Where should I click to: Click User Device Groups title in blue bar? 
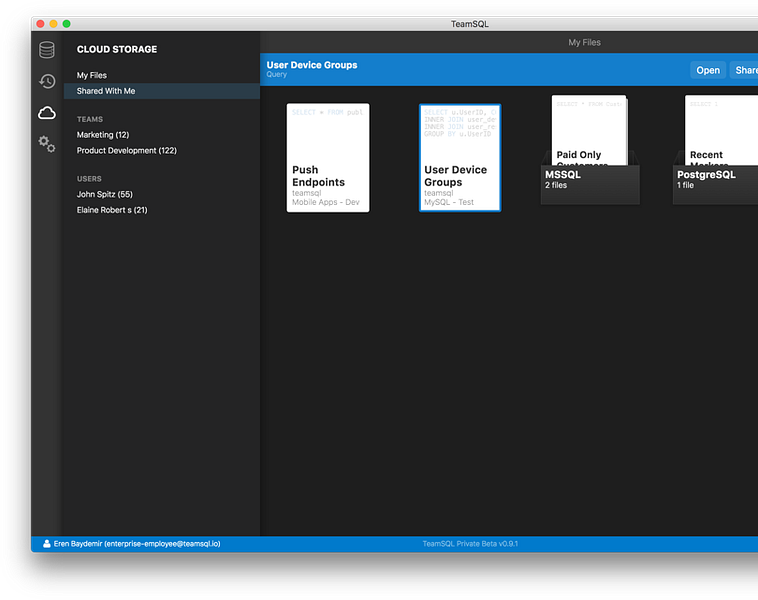[x=312, y=65]
